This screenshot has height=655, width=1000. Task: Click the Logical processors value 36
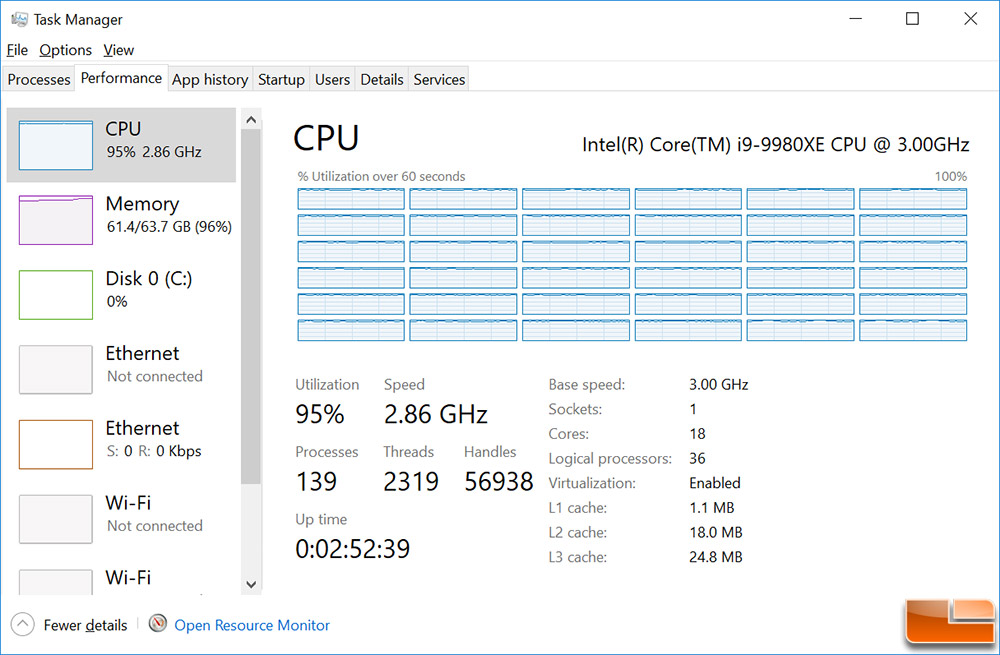[x=697, y=459]
